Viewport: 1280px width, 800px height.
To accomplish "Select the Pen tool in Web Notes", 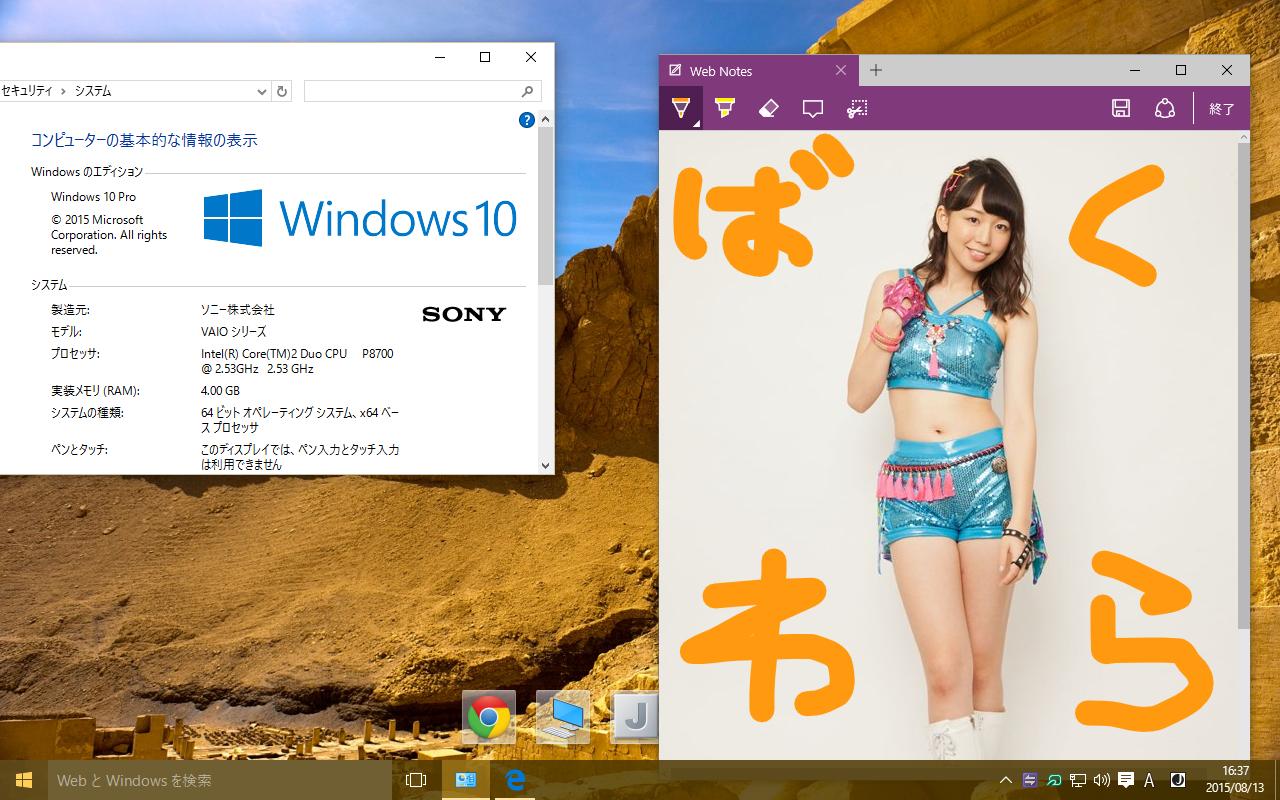I will (680, 108).
